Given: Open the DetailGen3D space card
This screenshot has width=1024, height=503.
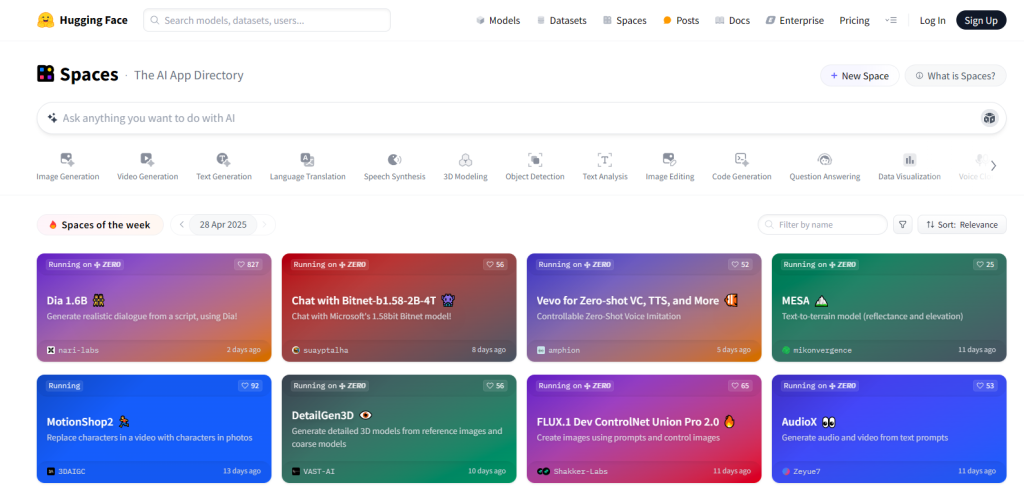Looking at the screenshot, I should click(x=399, y=429).
